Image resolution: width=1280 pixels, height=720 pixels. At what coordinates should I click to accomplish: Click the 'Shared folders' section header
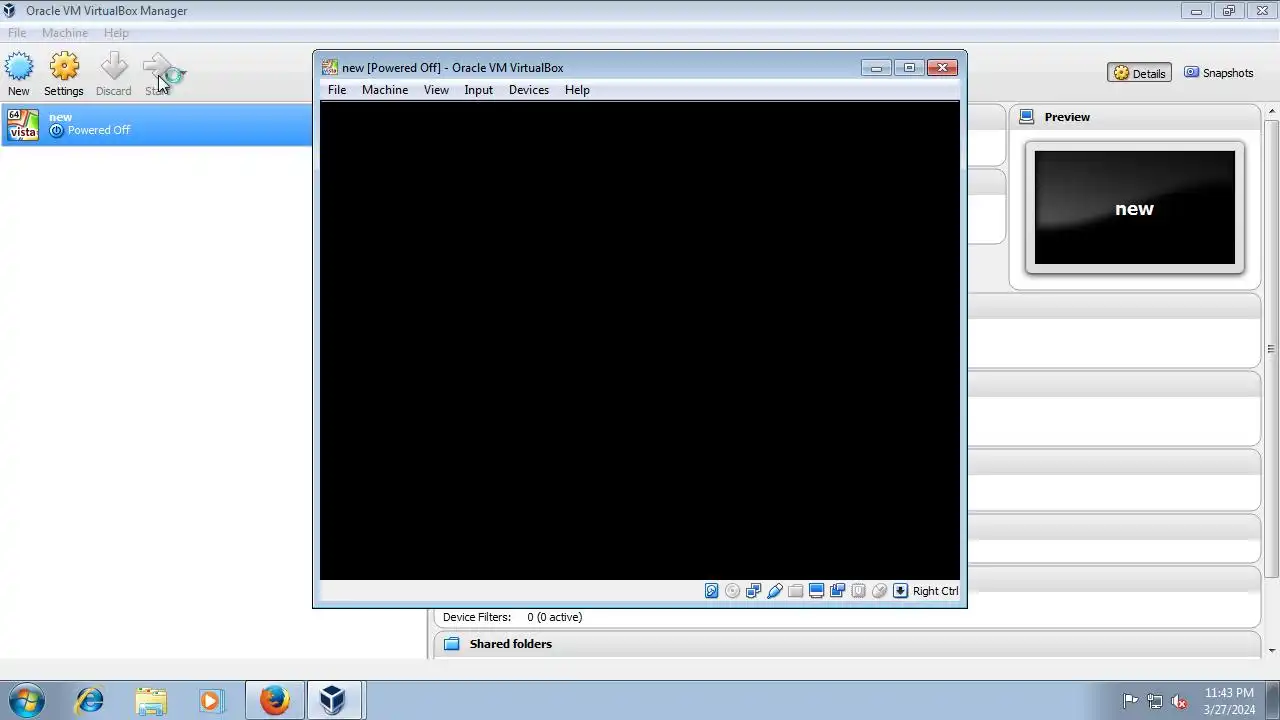tap(511, 644)
